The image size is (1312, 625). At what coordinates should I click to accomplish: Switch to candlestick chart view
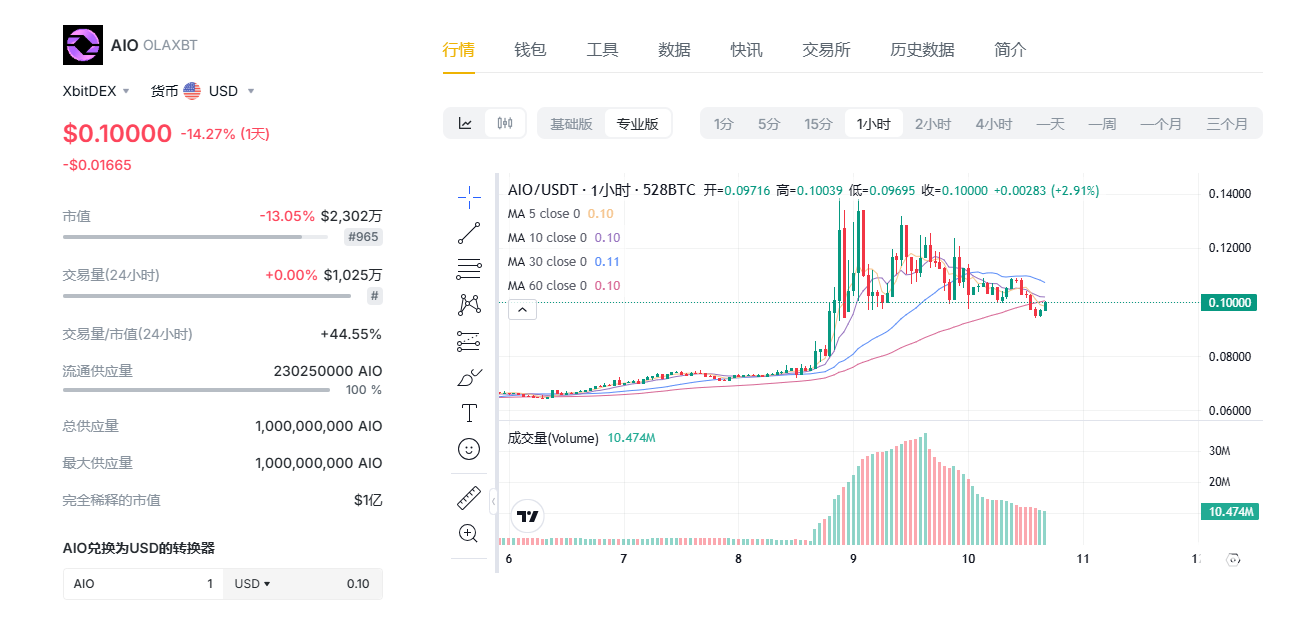(505, 124)
